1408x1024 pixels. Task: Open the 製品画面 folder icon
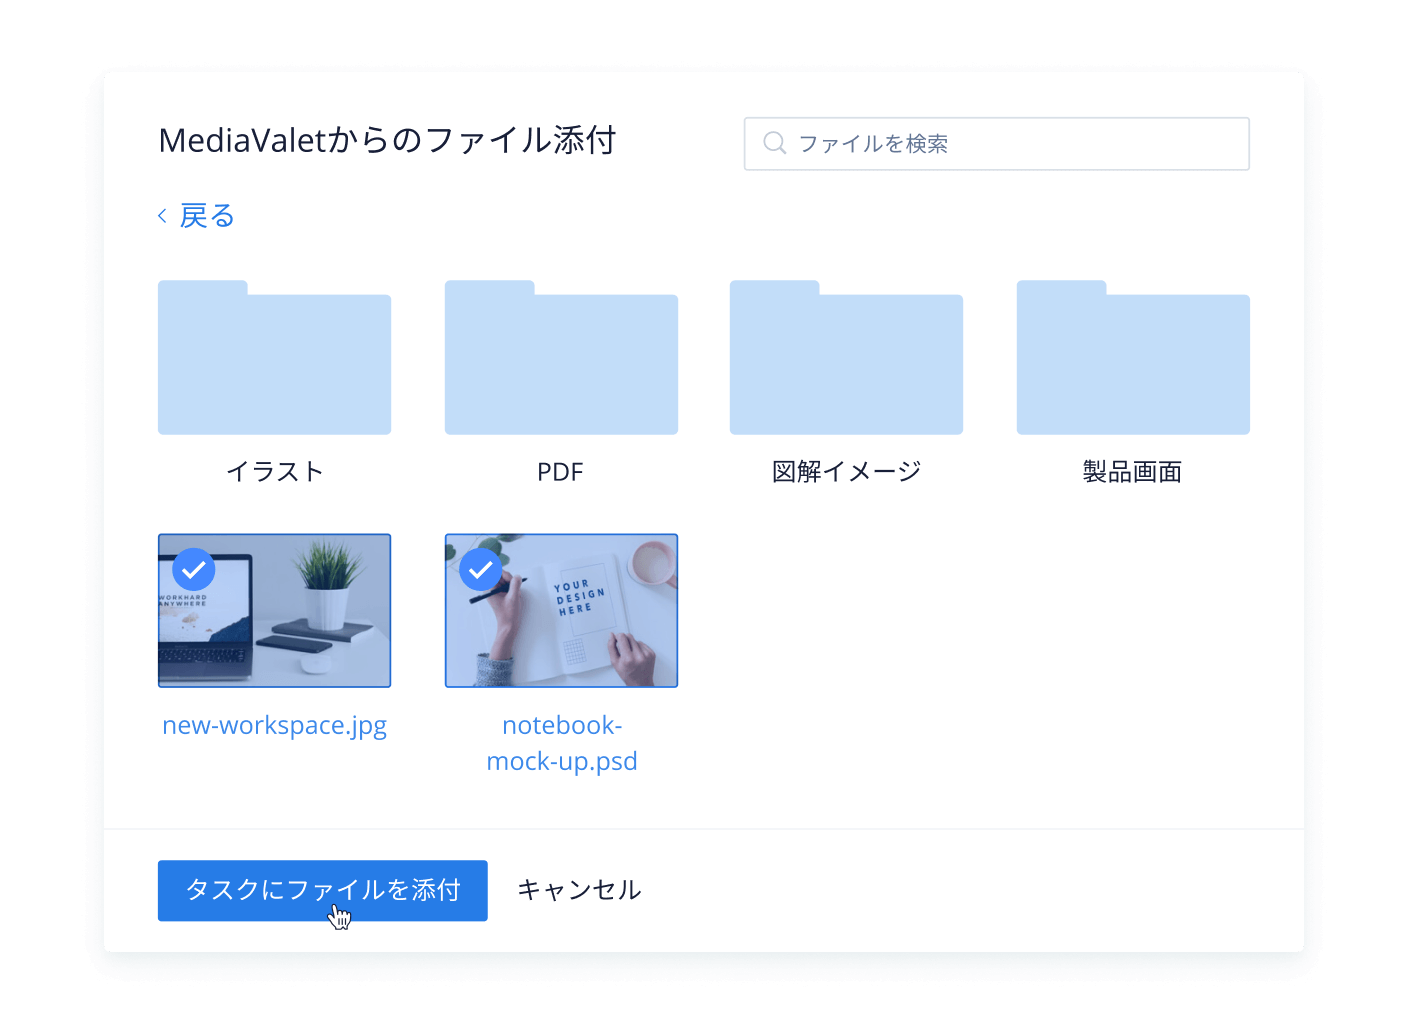(x=1133, y=357)
